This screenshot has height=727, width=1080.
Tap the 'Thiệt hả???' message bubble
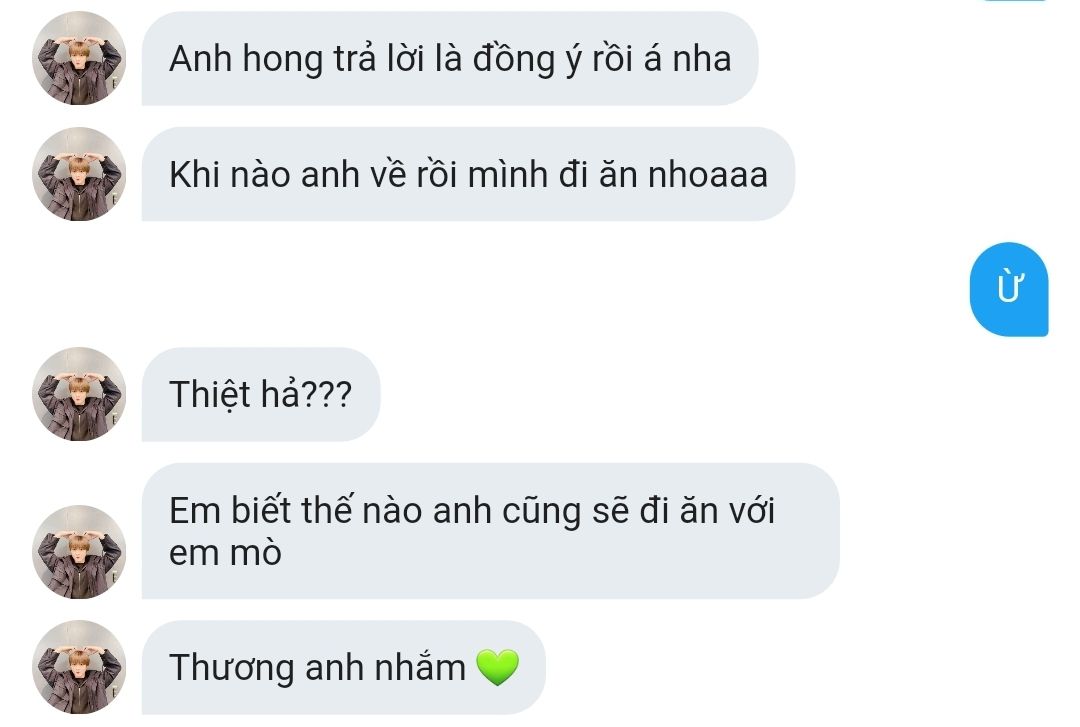261,394
